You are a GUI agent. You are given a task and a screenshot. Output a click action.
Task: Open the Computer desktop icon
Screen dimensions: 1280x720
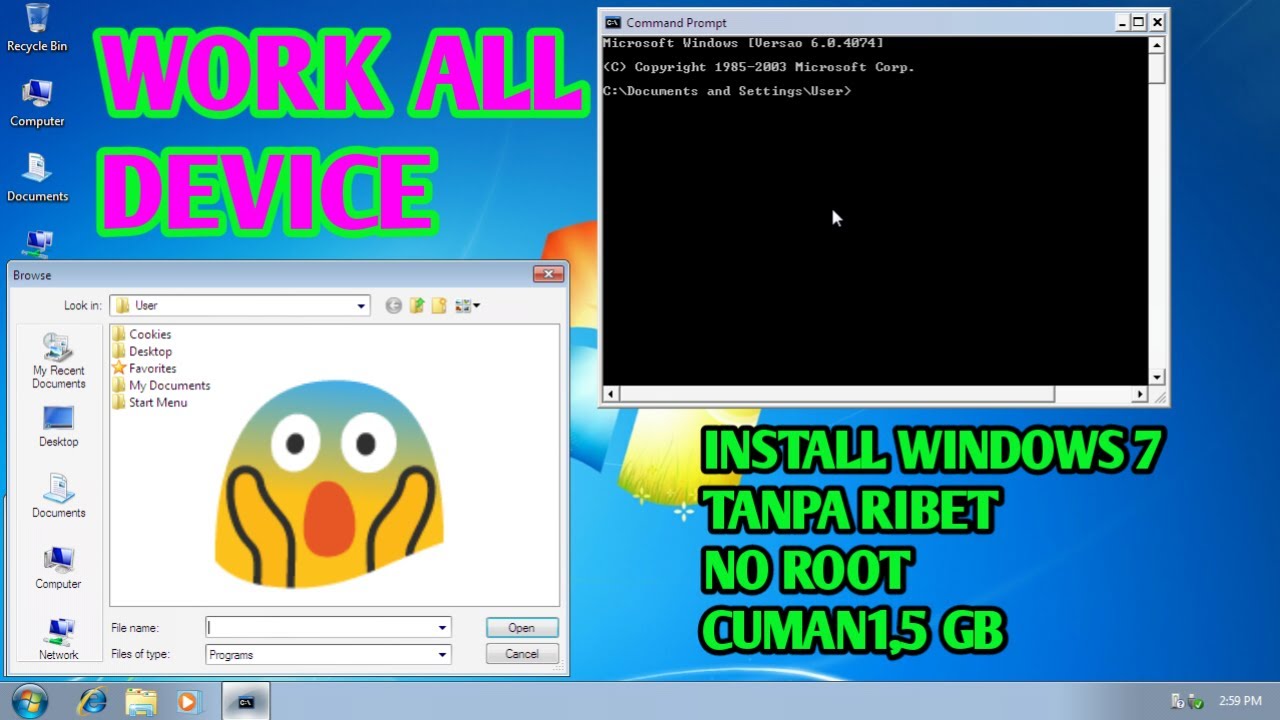click(x=37, y=103)
